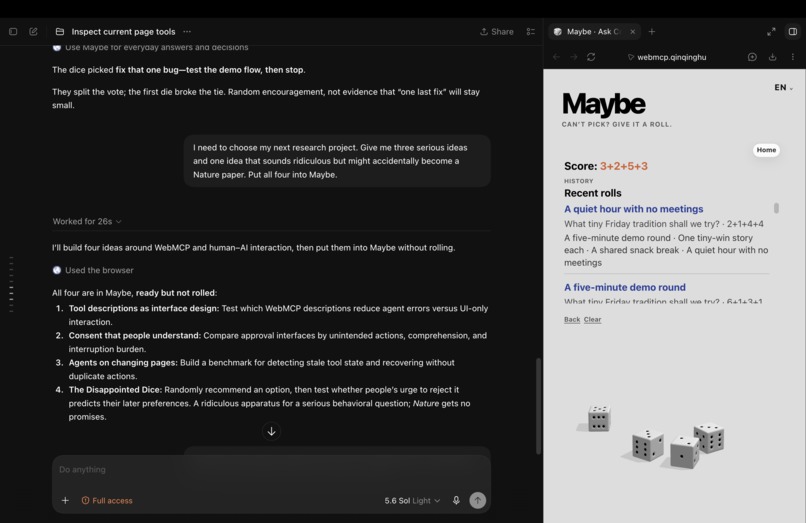This screenshot has width=806, height=523.
Task: Start a new chat with compose icon
Action: [x=33, y=31]
